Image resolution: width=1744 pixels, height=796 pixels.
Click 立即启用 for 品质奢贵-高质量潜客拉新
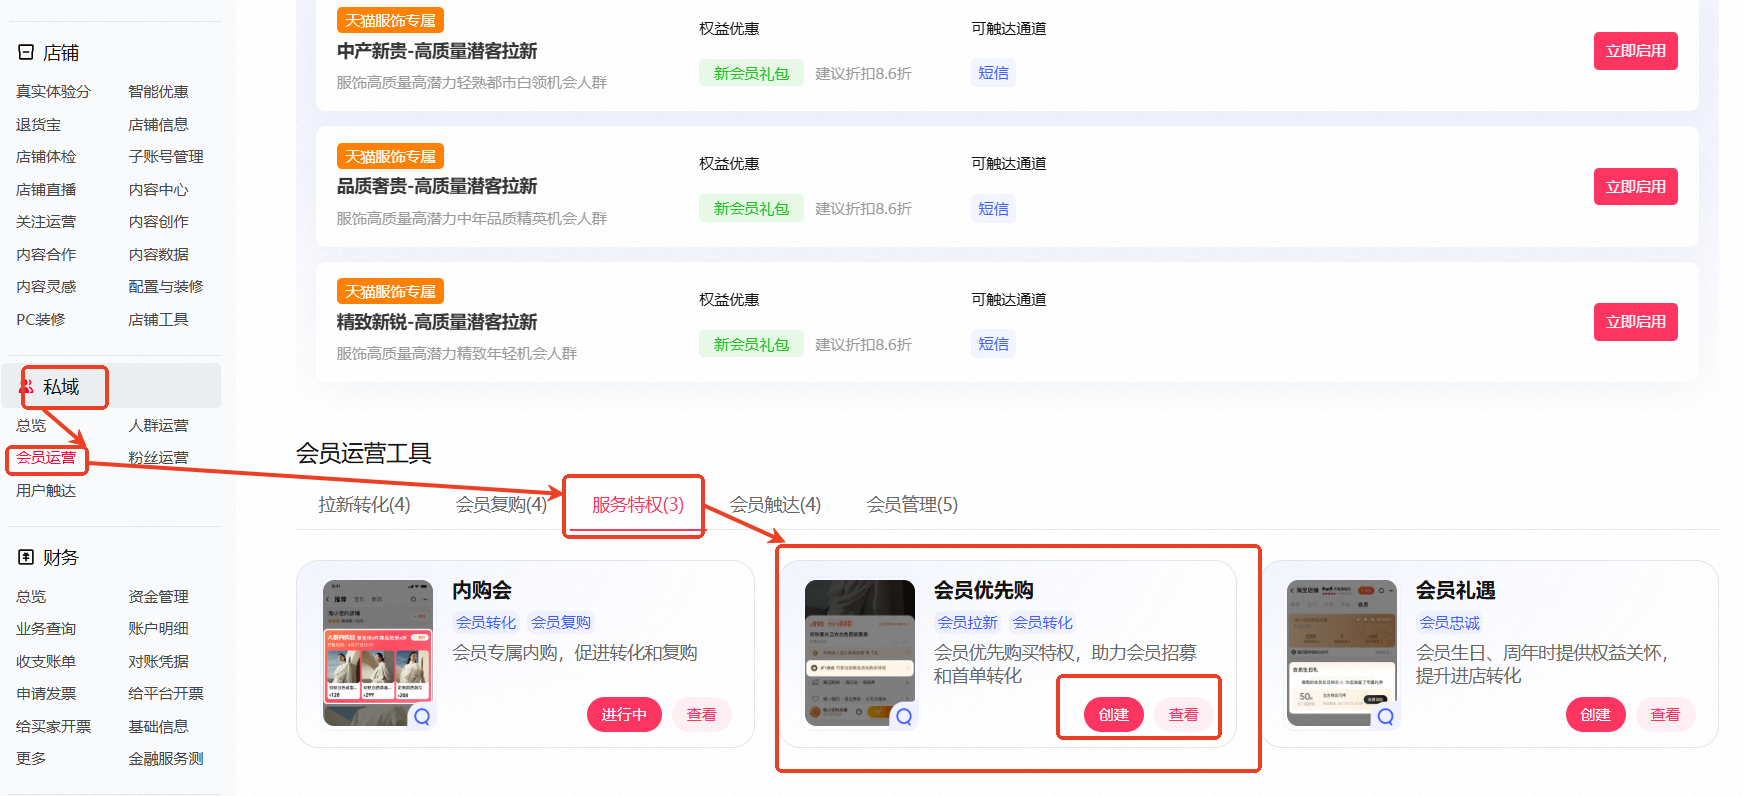coord(1635,187)
